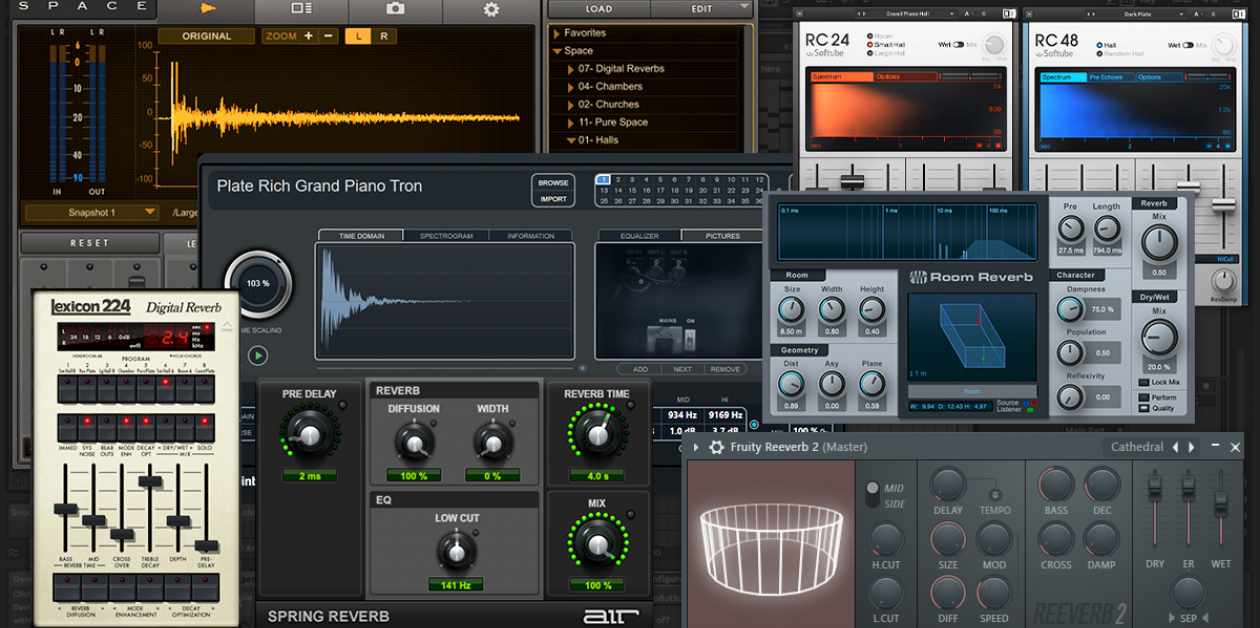
Task: Open the PICTURES tab
Action: 723,236
